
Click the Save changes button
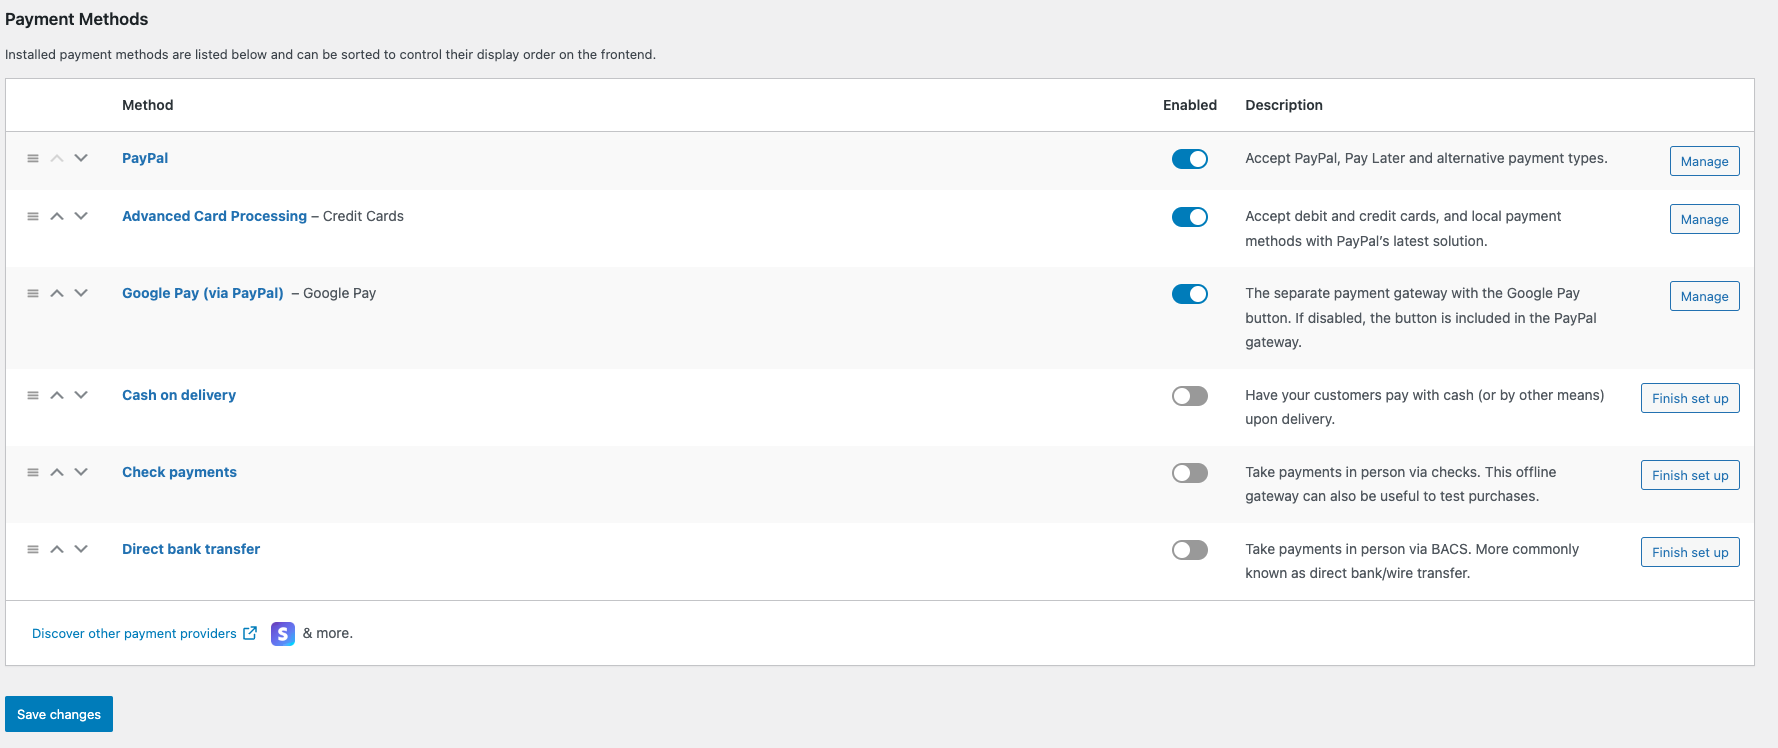tap(59, 714)
